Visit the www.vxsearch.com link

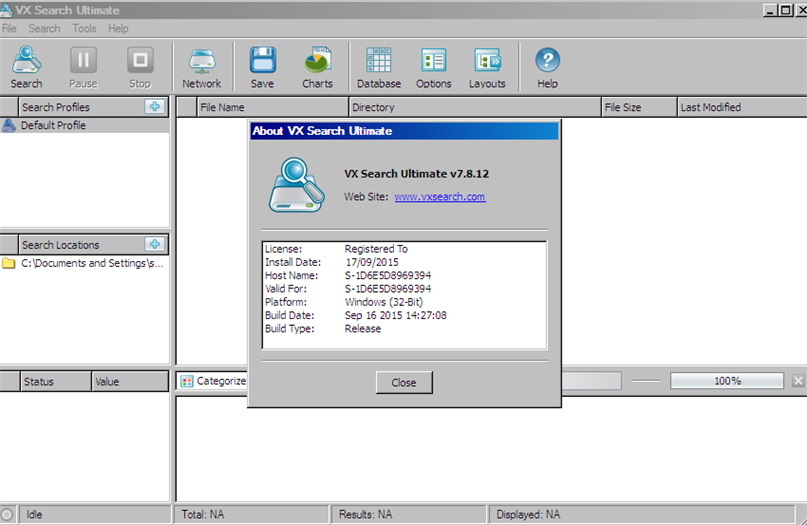tap(439, 197)
